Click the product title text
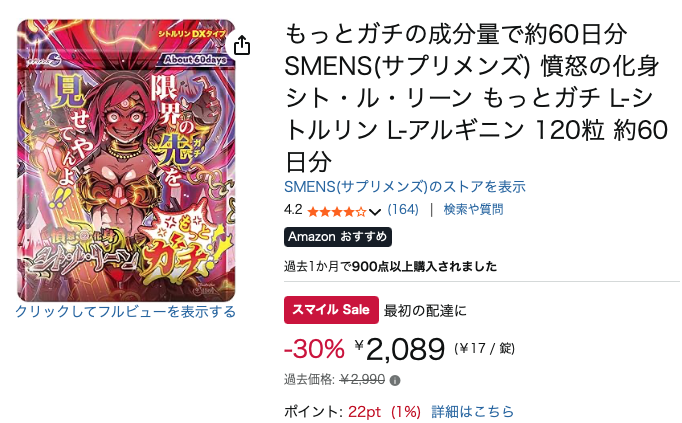682x423 pixels. point(476,98)
